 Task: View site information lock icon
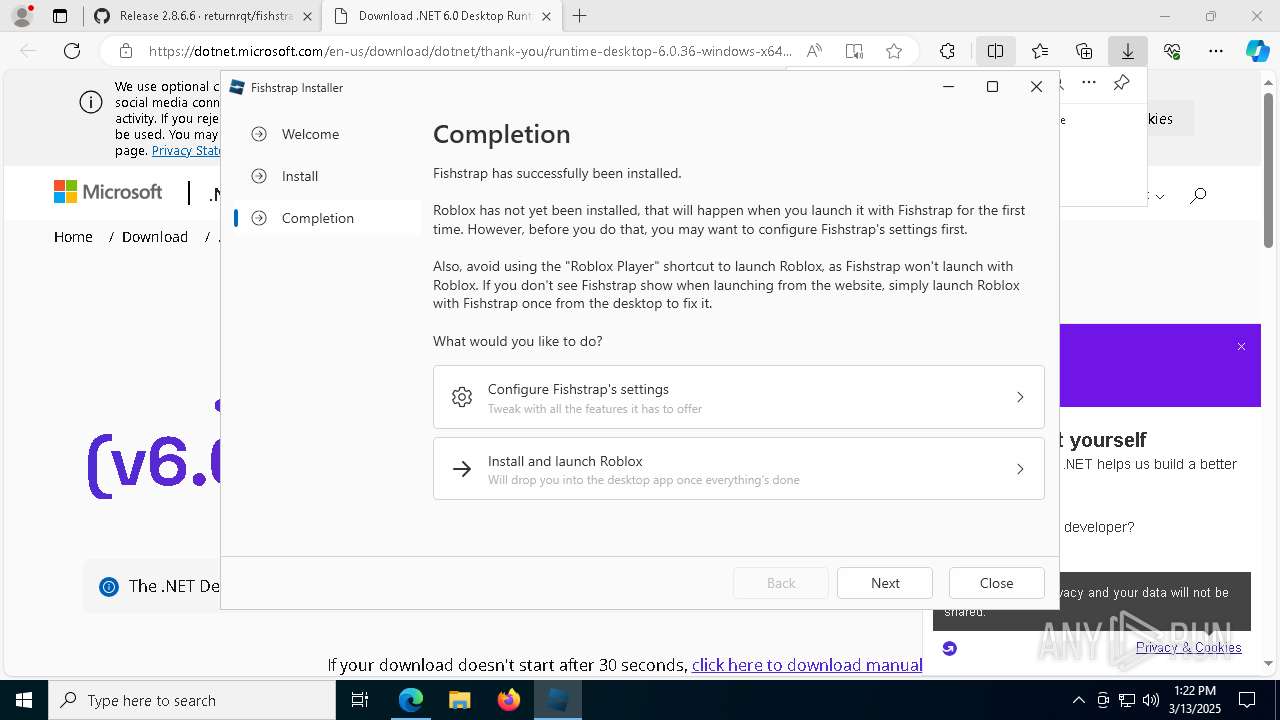(125, 51)
